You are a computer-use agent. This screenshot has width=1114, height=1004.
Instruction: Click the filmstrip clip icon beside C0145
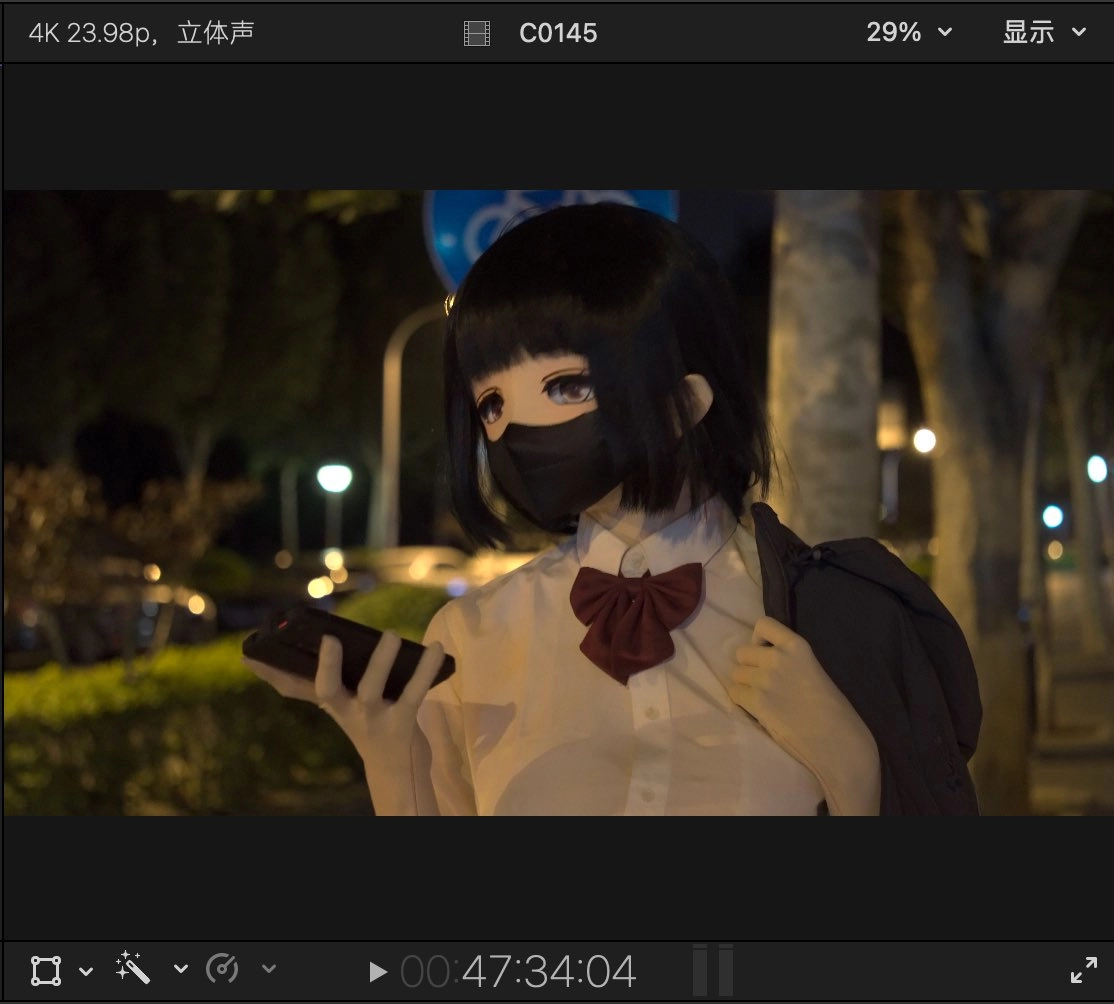coord(477,33)
